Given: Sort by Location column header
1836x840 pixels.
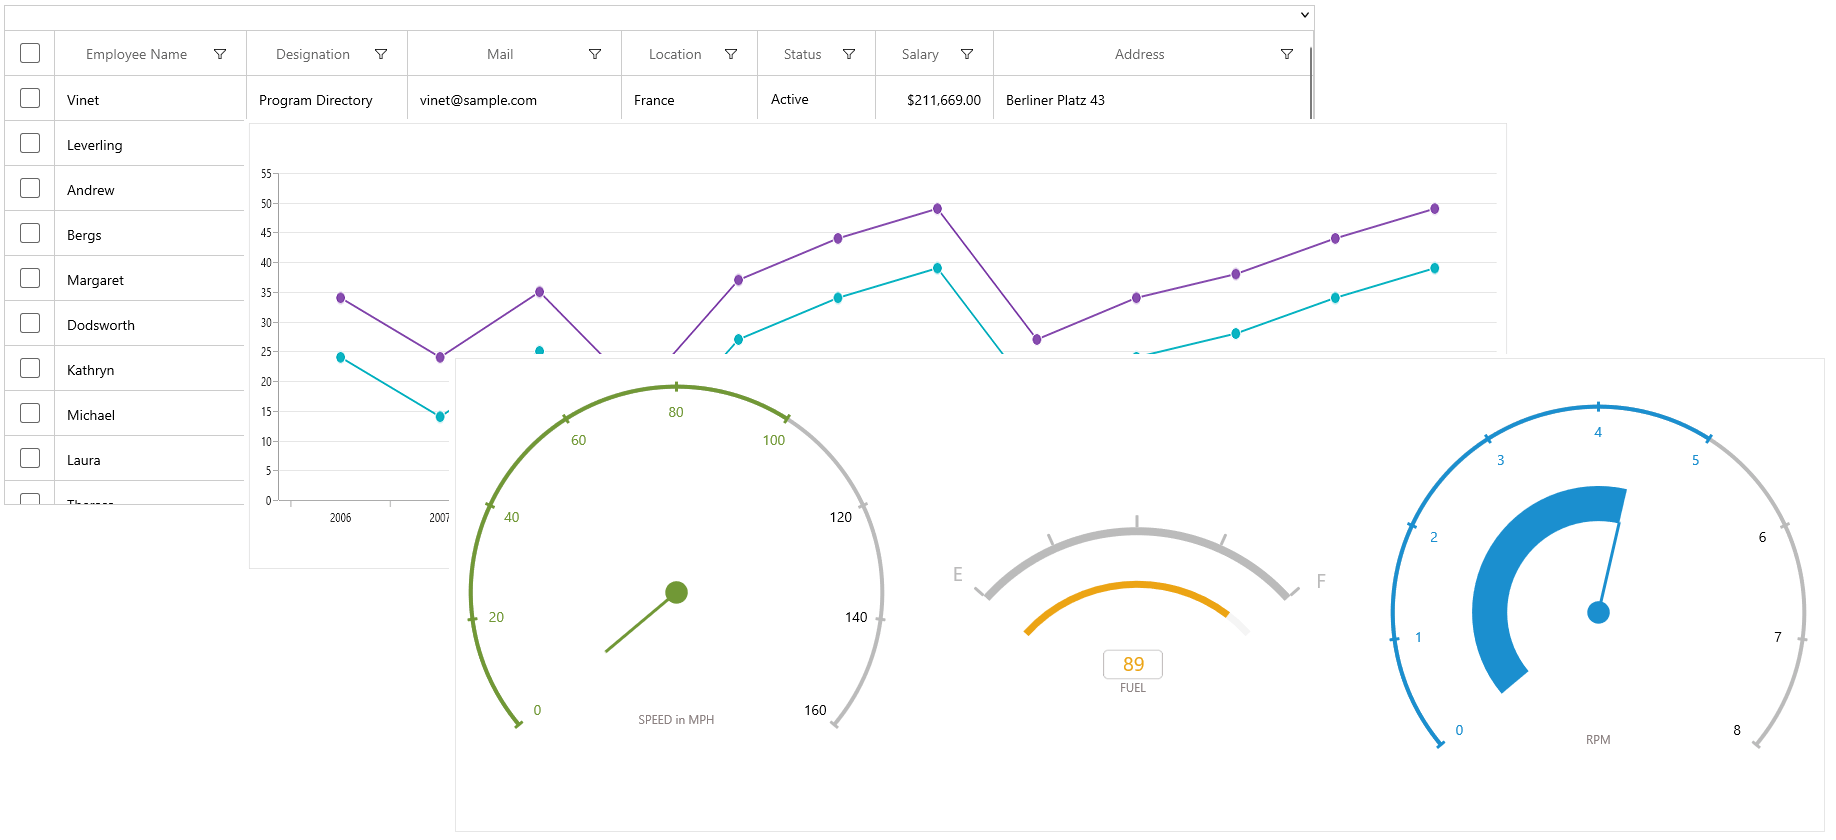Looking at the screenshot, I should point(675,54).
